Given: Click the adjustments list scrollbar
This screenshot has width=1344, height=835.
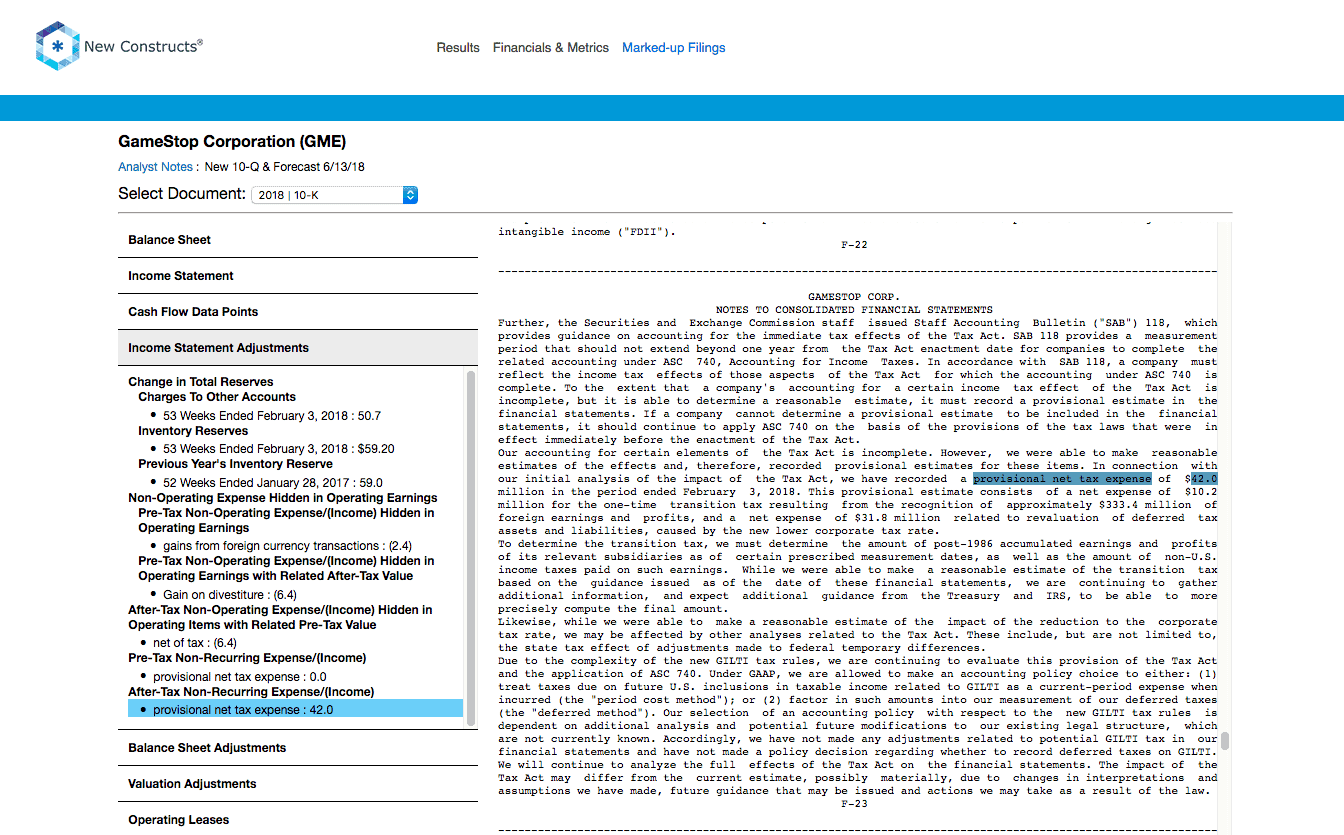Looking at the screenshot, I should pos(470,548).
